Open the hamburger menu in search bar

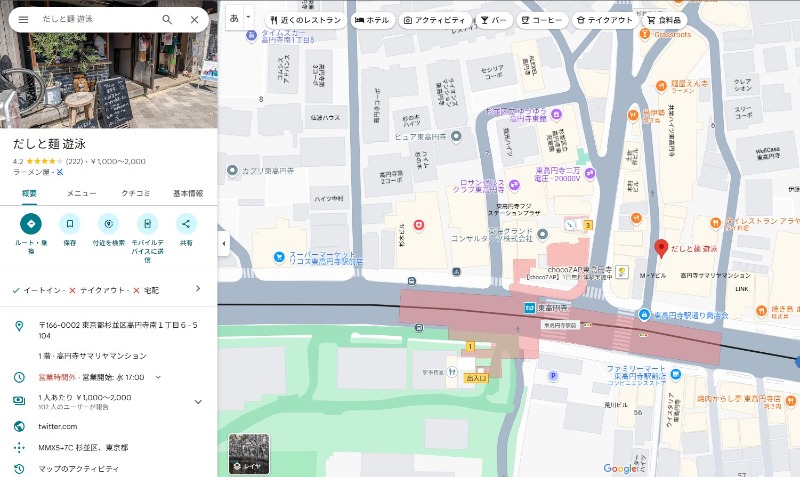point(23,19)
